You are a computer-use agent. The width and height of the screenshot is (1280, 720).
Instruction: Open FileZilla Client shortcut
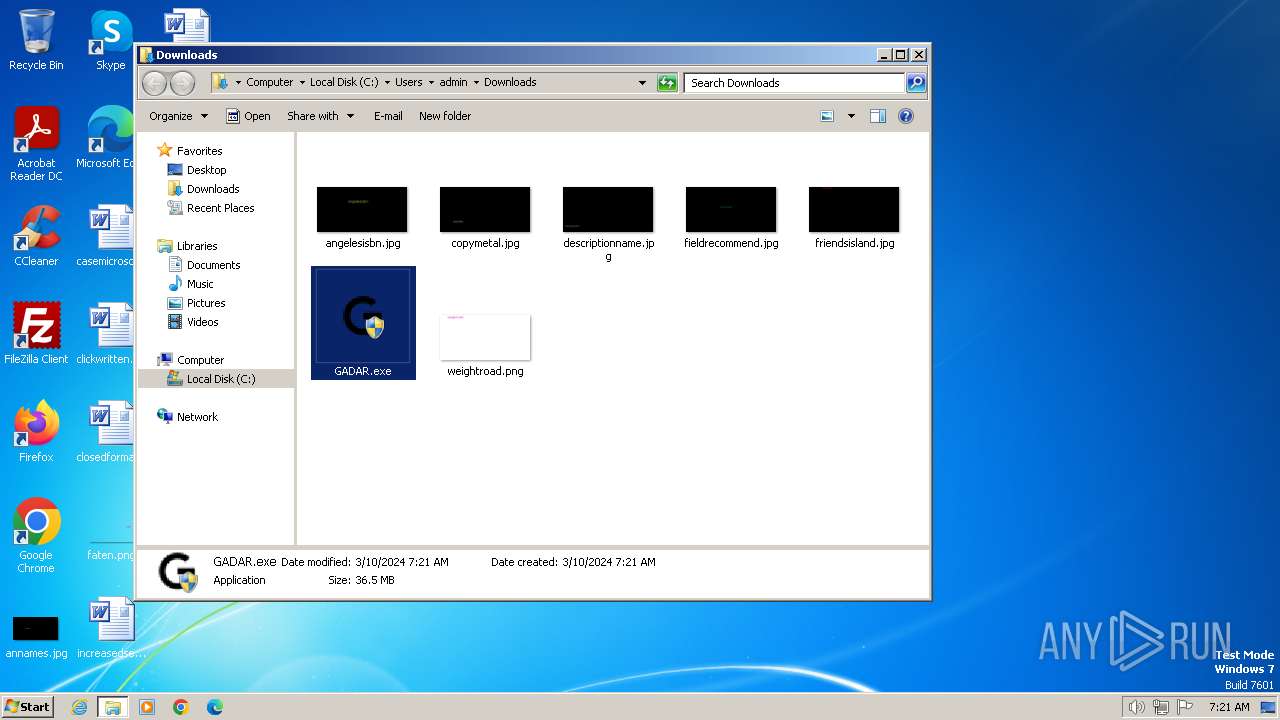point(36,334)
